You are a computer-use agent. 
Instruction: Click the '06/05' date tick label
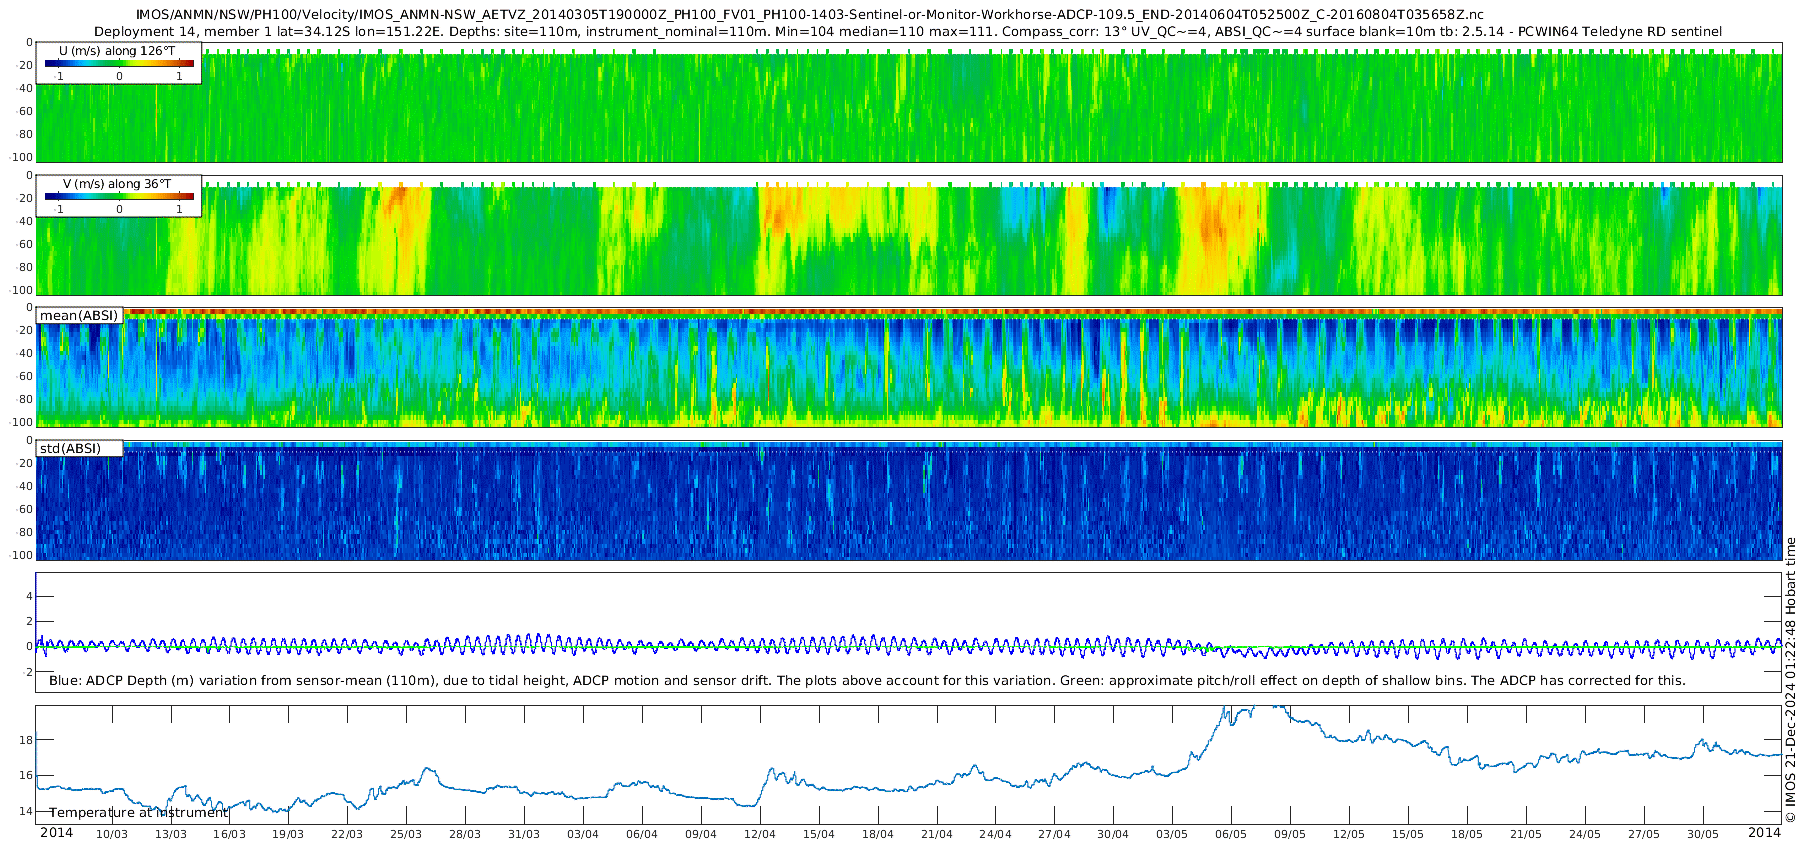click(1231, 834)
